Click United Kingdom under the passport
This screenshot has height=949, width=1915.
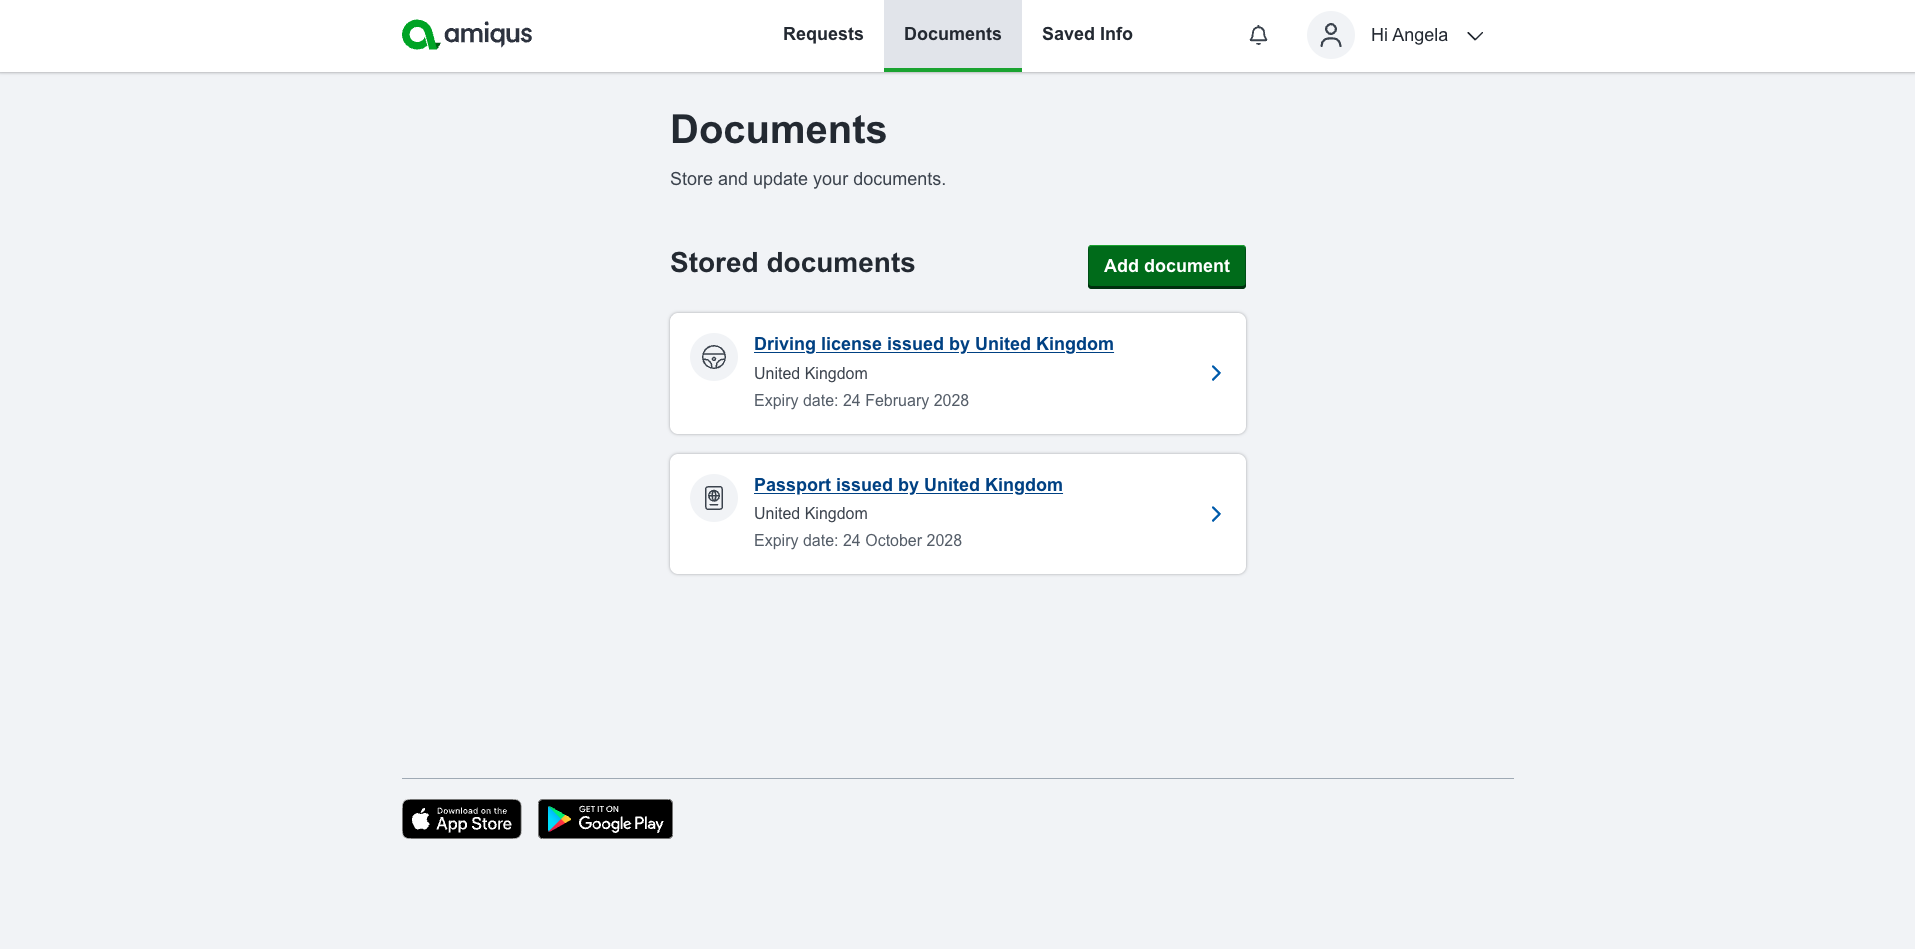coord(811,513)
